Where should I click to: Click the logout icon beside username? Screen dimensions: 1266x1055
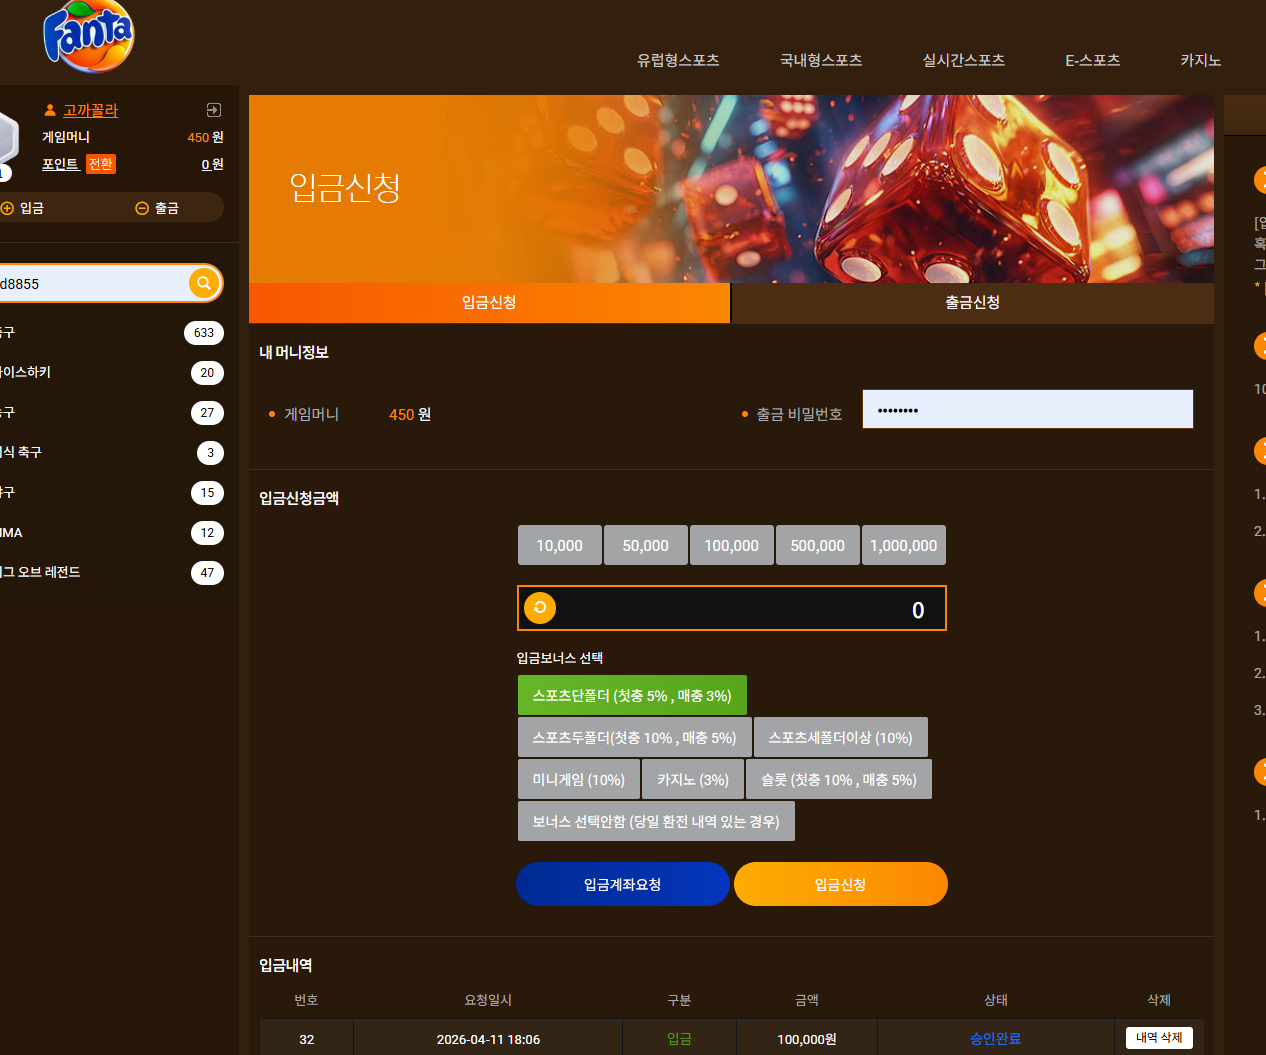tap(213, 110)
